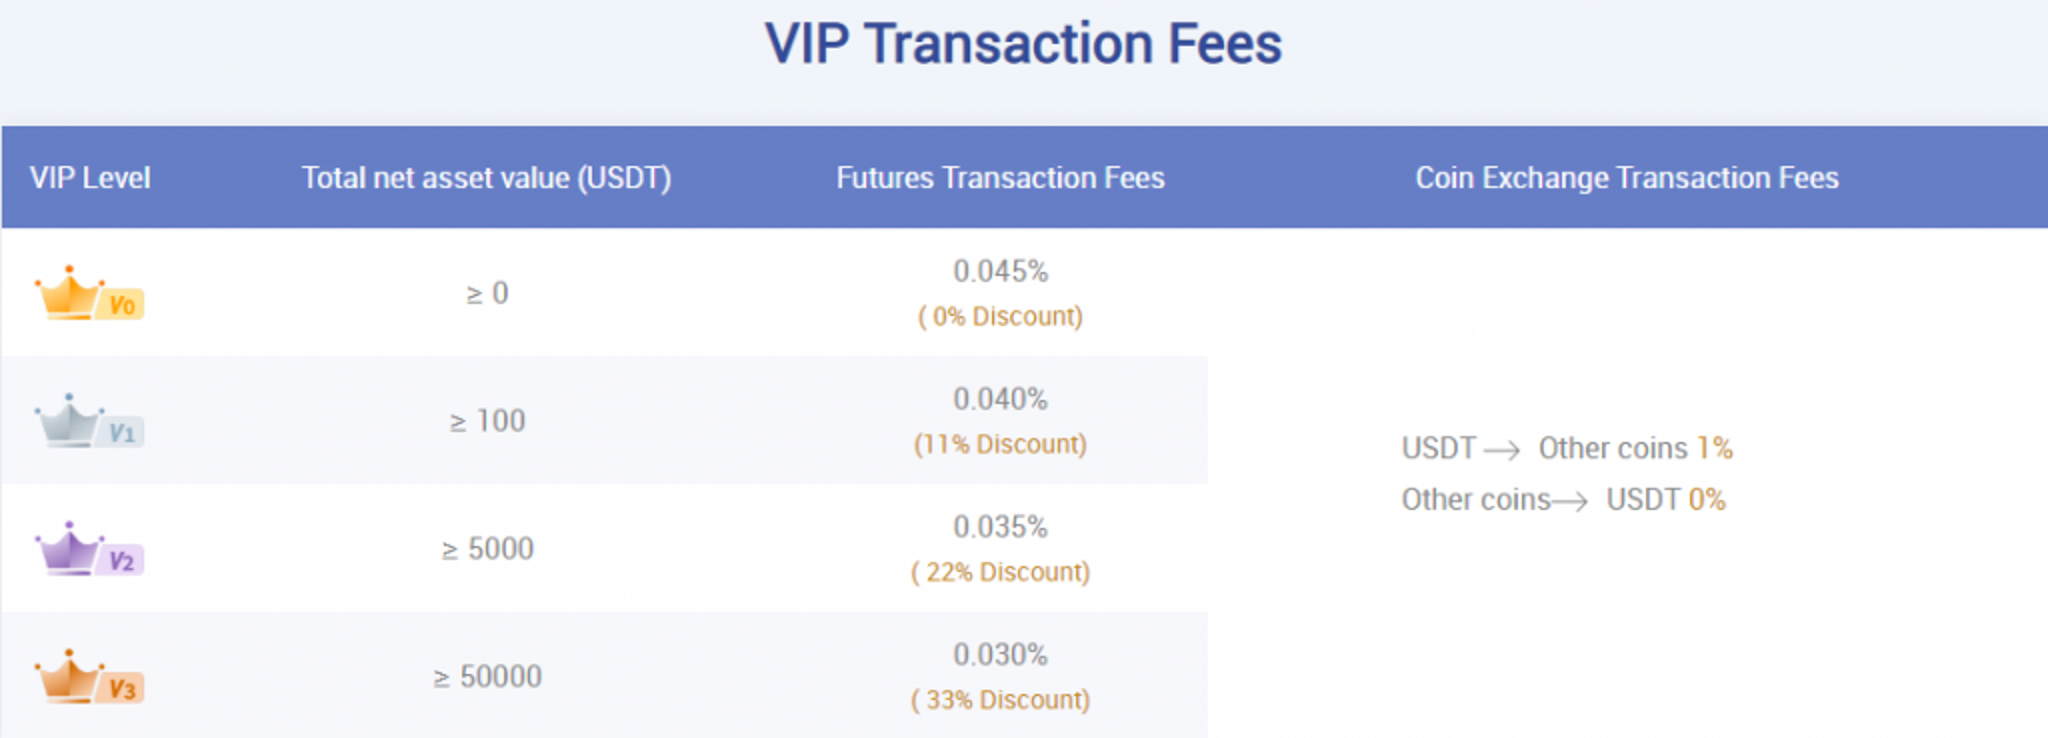Click the VIP Transaction Fees title

tap(1023, 44)
